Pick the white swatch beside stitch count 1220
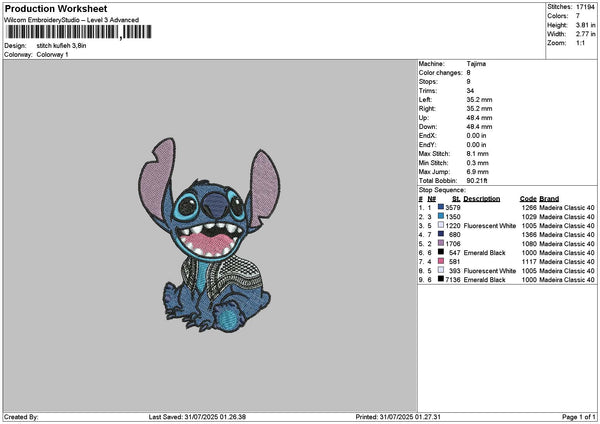This screenshot has width=600, height=424. [x=441, y=225]
